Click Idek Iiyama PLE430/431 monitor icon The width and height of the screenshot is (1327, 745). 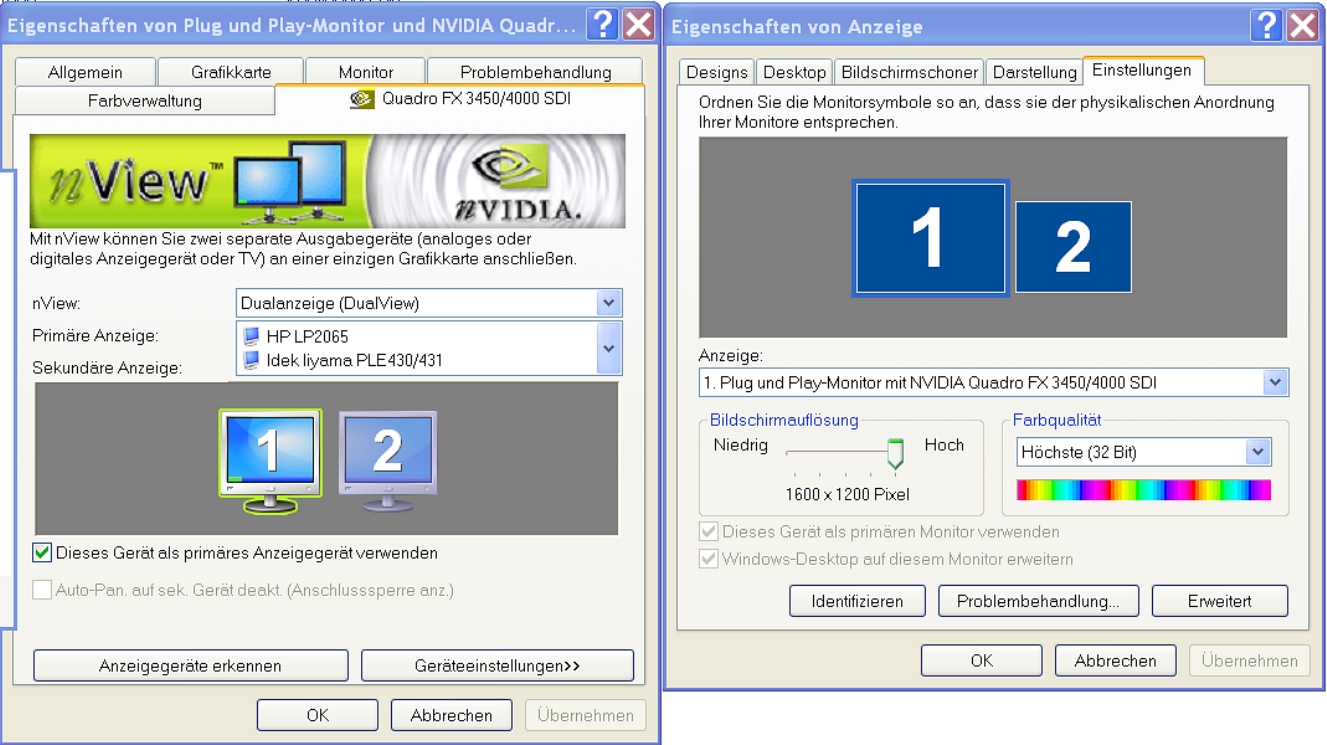251,360
